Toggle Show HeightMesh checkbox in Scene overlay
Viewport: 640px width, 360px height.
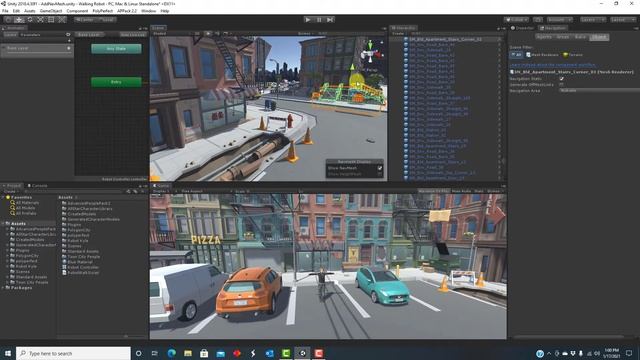pos(380,174)
